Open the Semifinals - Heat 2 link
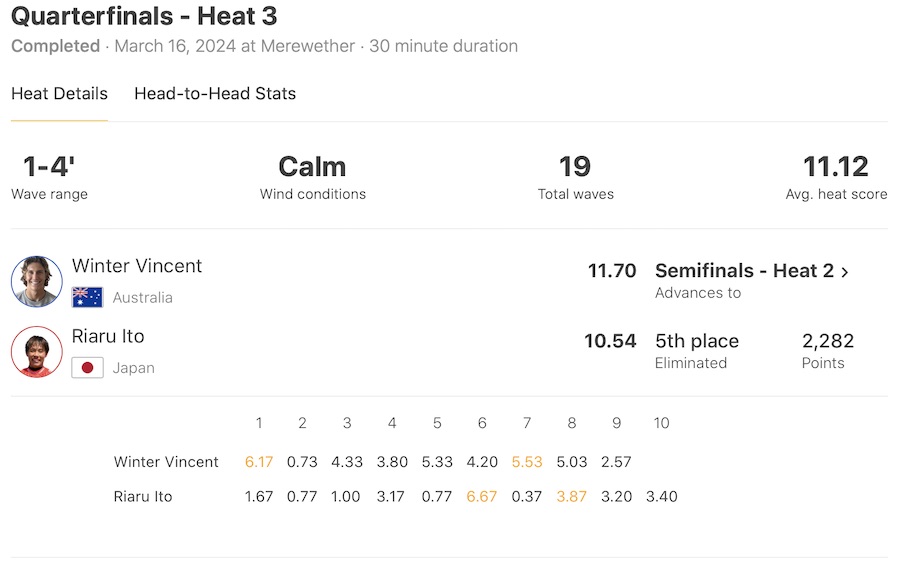900x573 pixels. (x=744, y=271)
